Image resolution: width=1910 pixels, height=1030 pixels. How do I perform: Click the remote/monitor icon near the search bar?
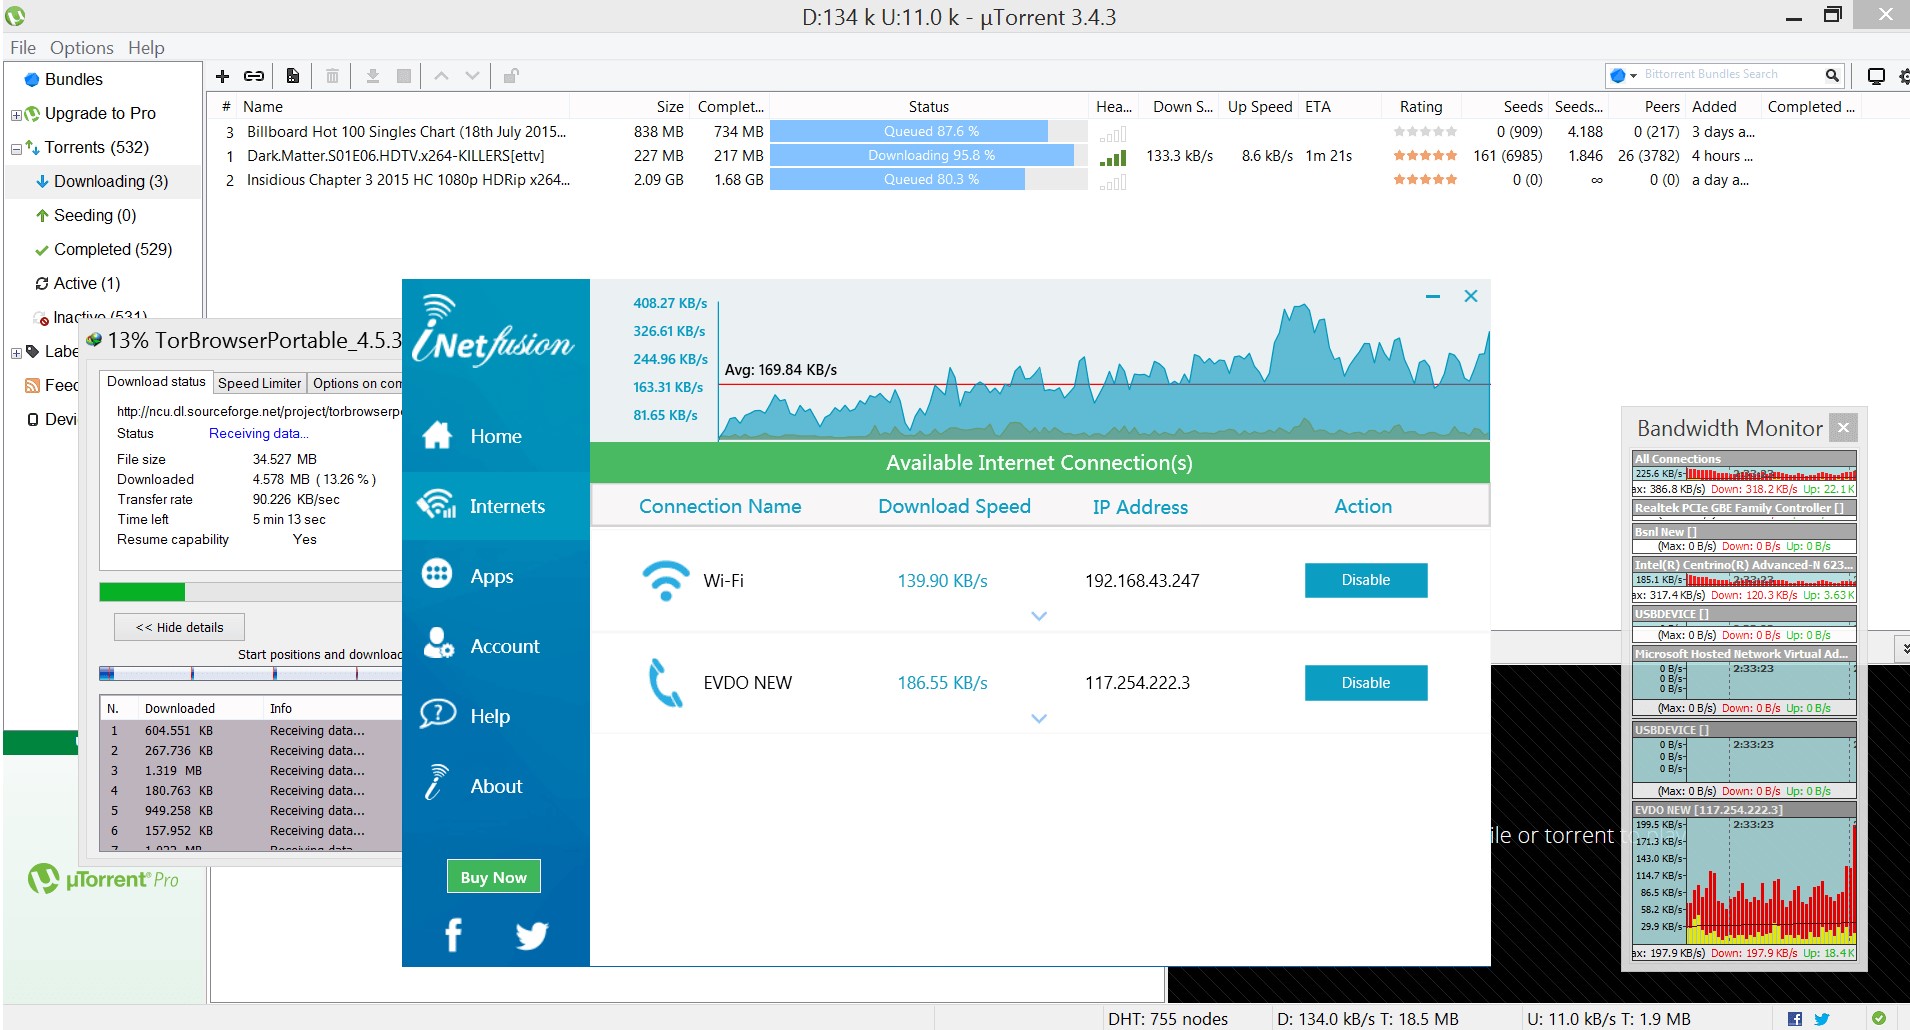(1875, 75)
